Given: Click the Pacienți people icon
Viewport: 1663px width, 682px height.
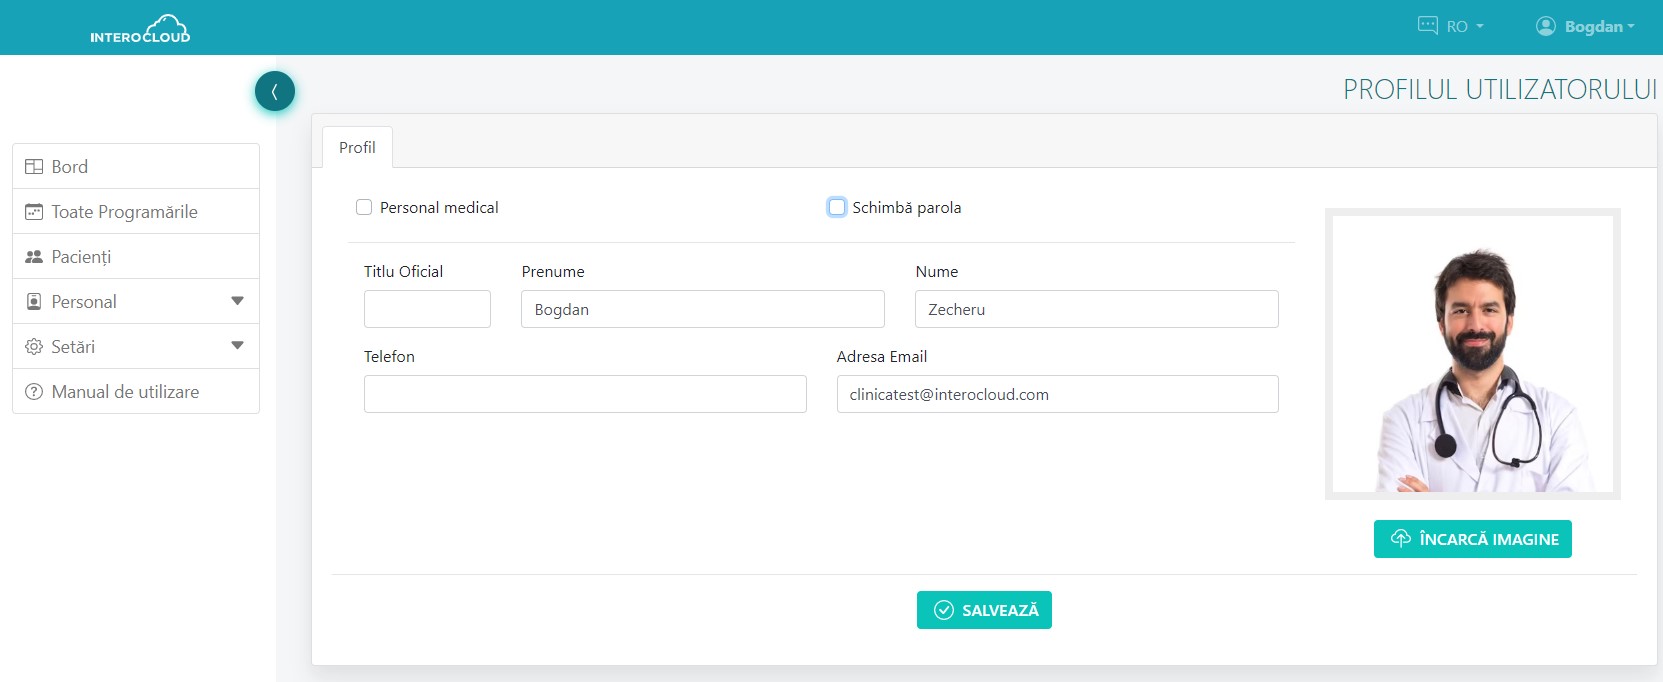Looking at the screenshot, I should [x=34, y=257].
